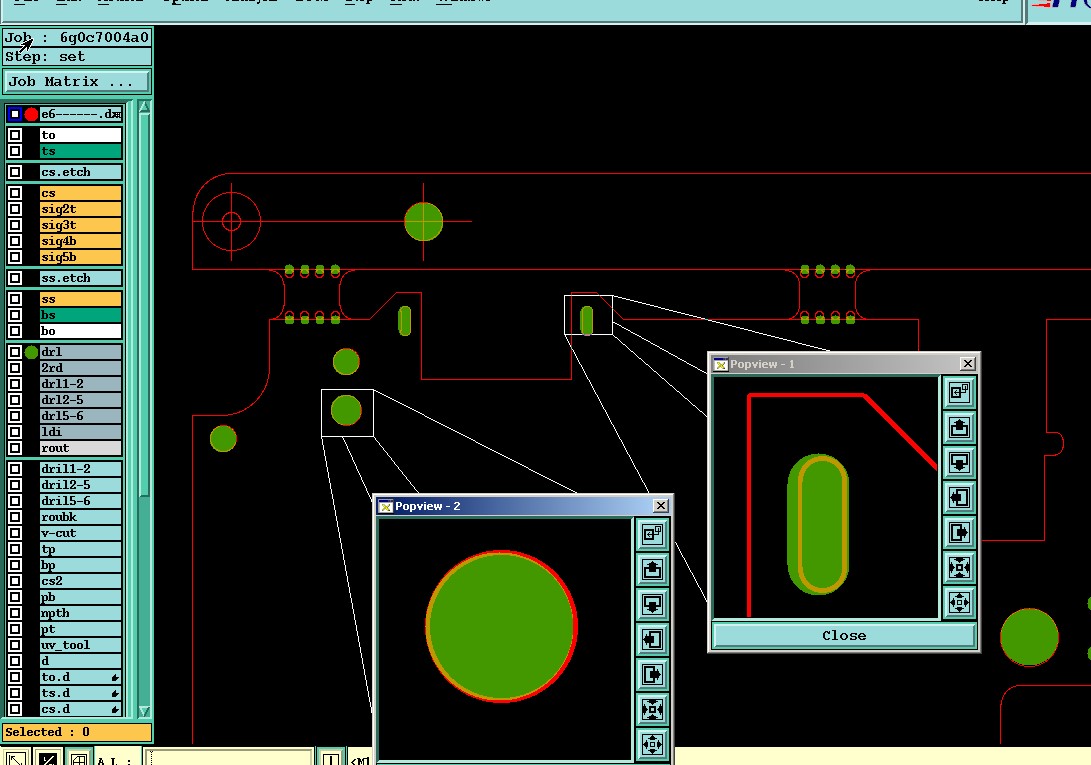
Task: Click the concentric-circle fiducial target
Action: 232,221
